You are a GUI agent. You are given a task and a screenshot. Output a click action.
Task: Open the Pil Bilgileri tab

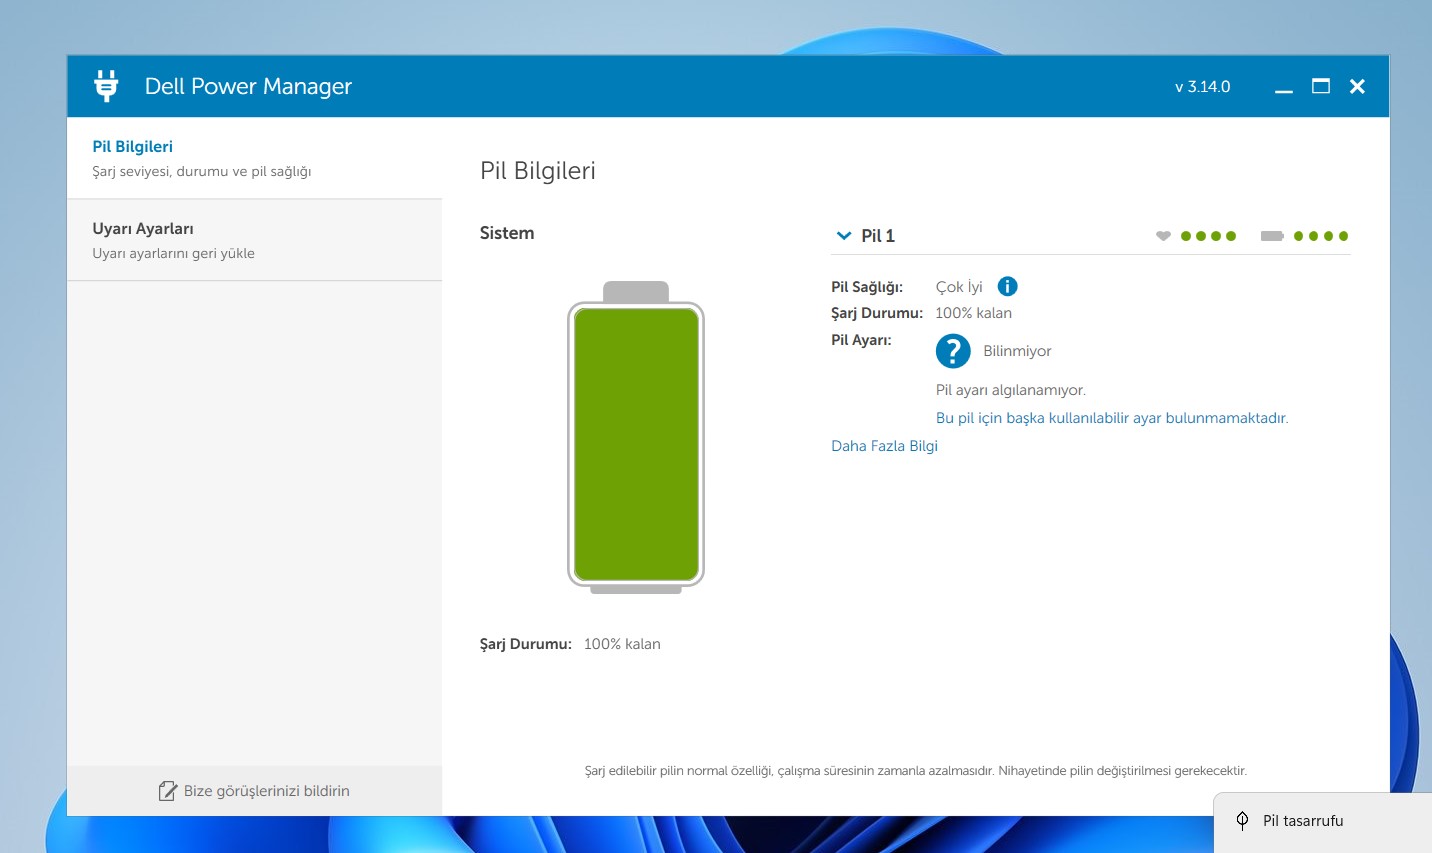pos(133,147)
